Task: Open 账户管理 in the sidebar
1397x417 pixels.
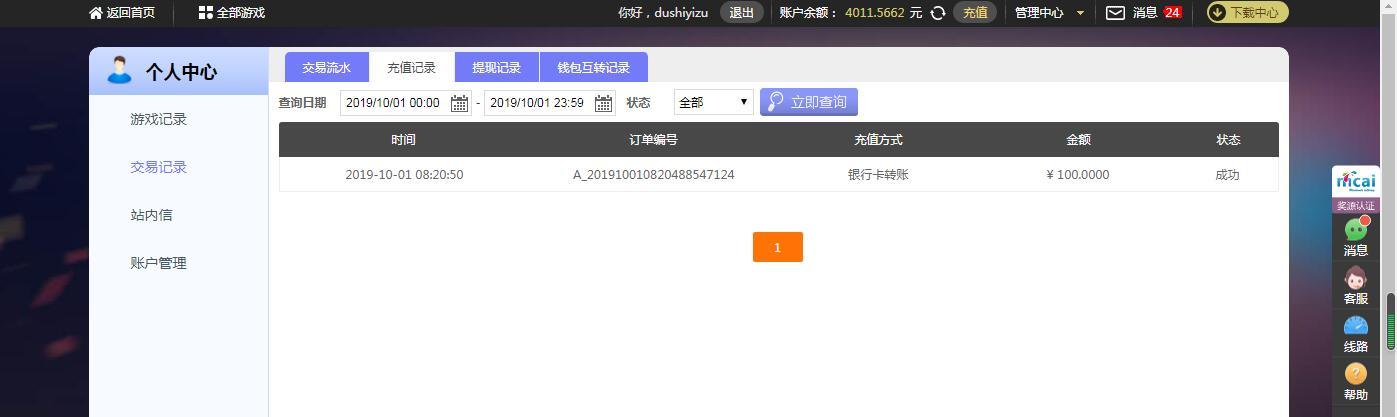Action: 158,263
